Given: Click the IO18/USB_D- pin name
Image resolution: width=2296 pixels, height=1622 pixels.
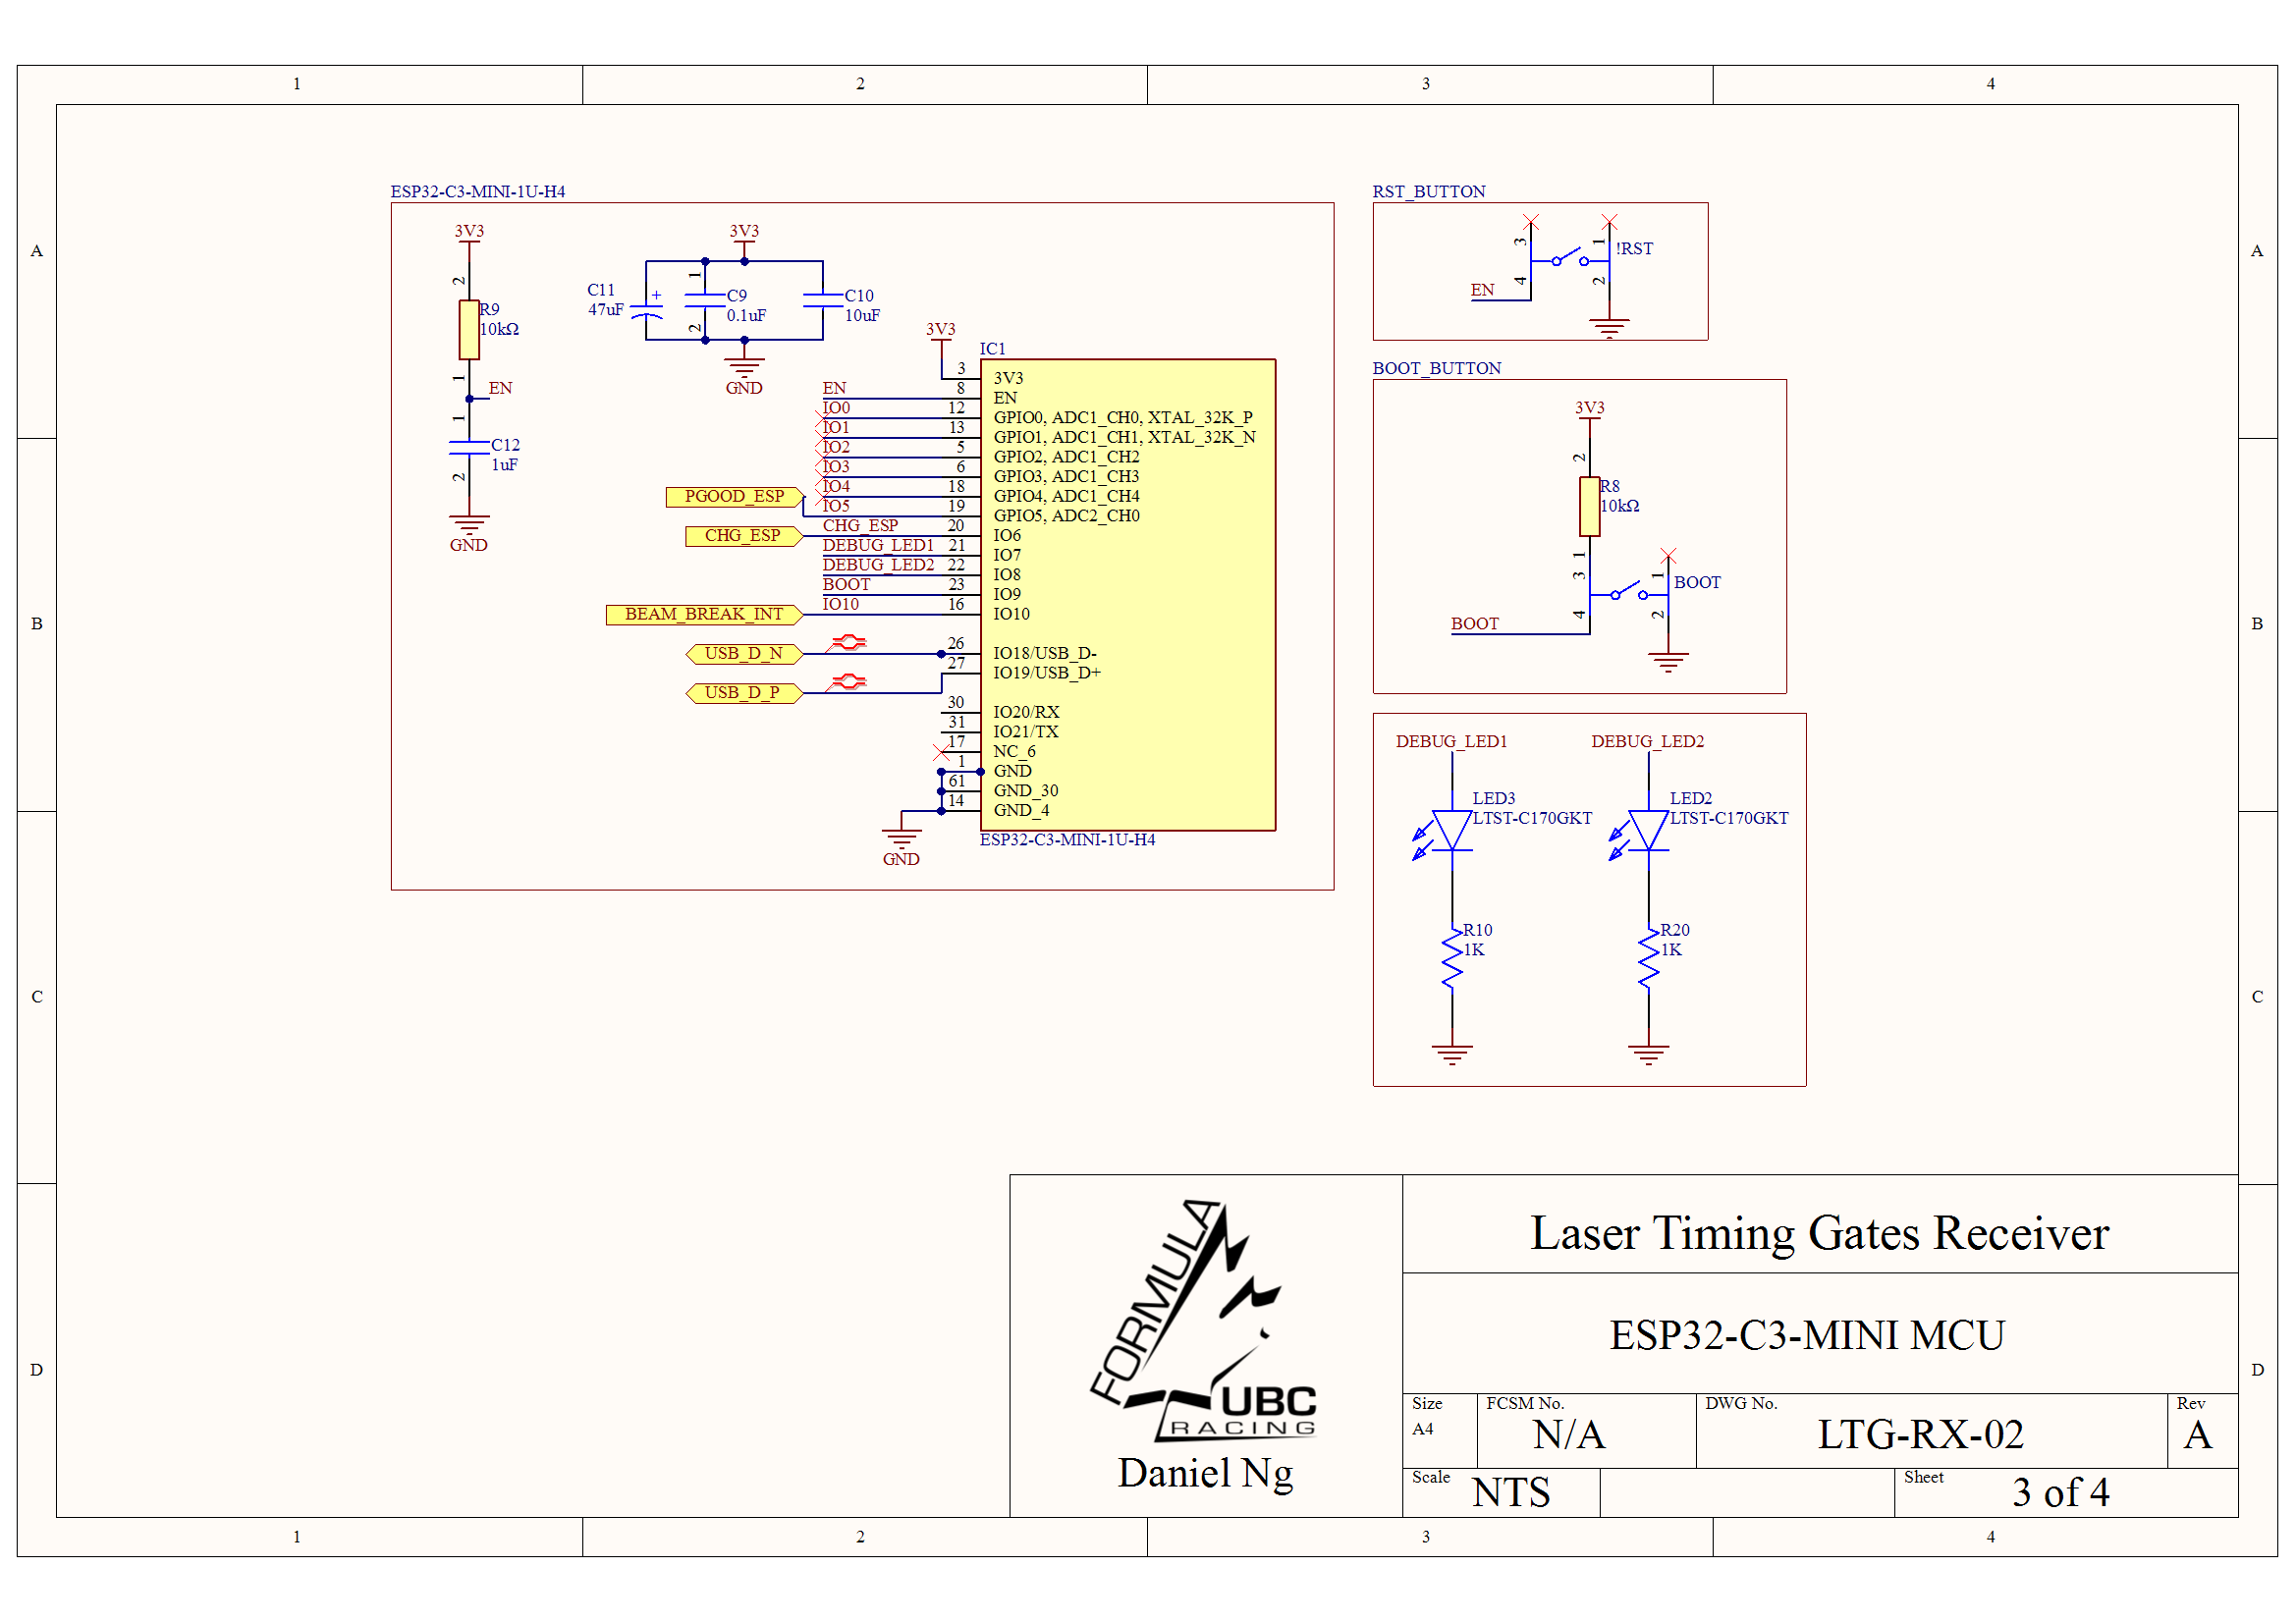Looking at the screenshot, I should pos(1045,654).
